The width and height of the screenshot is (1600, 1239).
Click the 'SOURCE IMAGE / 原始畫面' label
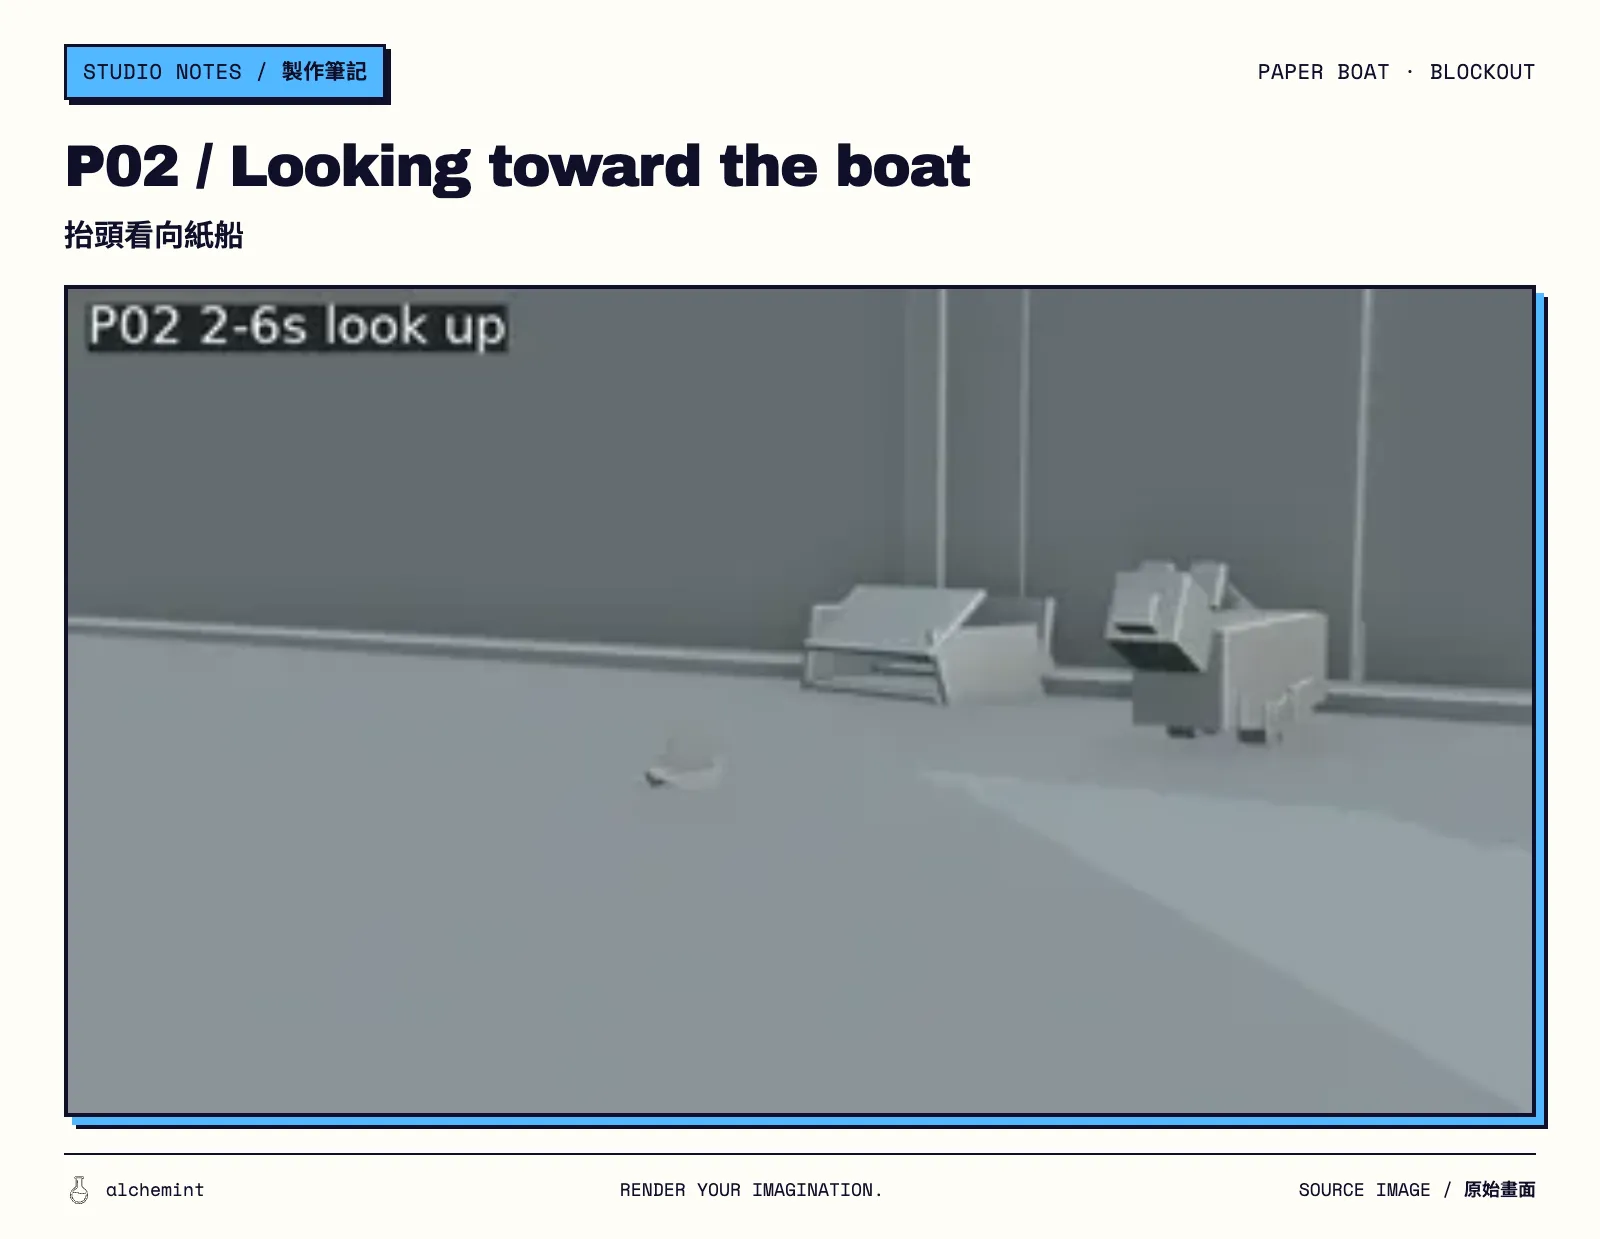point(1417,1190)
